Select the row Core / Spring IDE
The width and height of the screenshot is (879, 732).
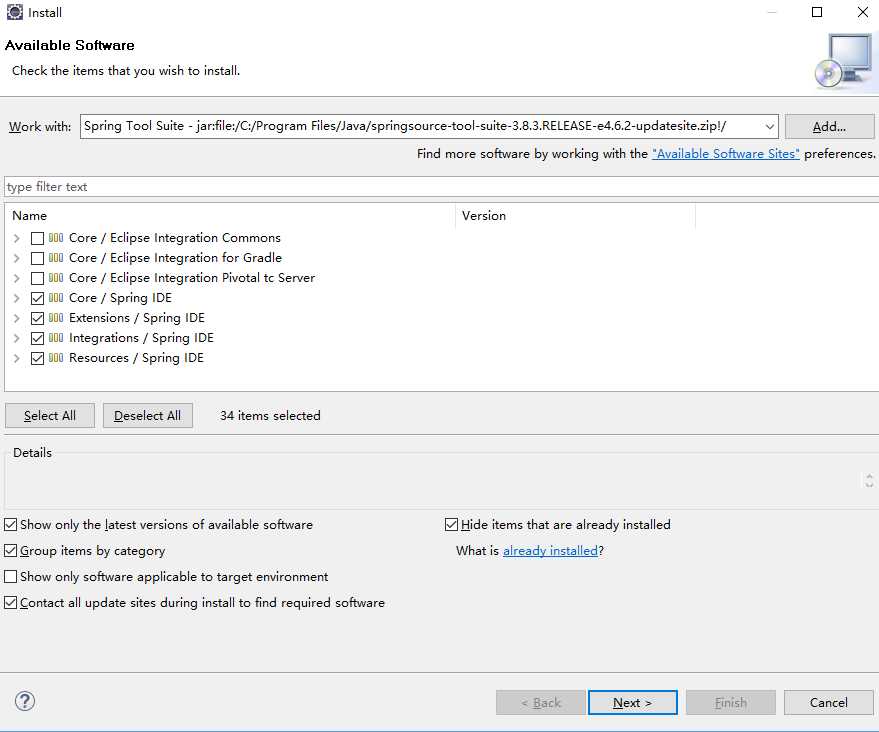120,298
